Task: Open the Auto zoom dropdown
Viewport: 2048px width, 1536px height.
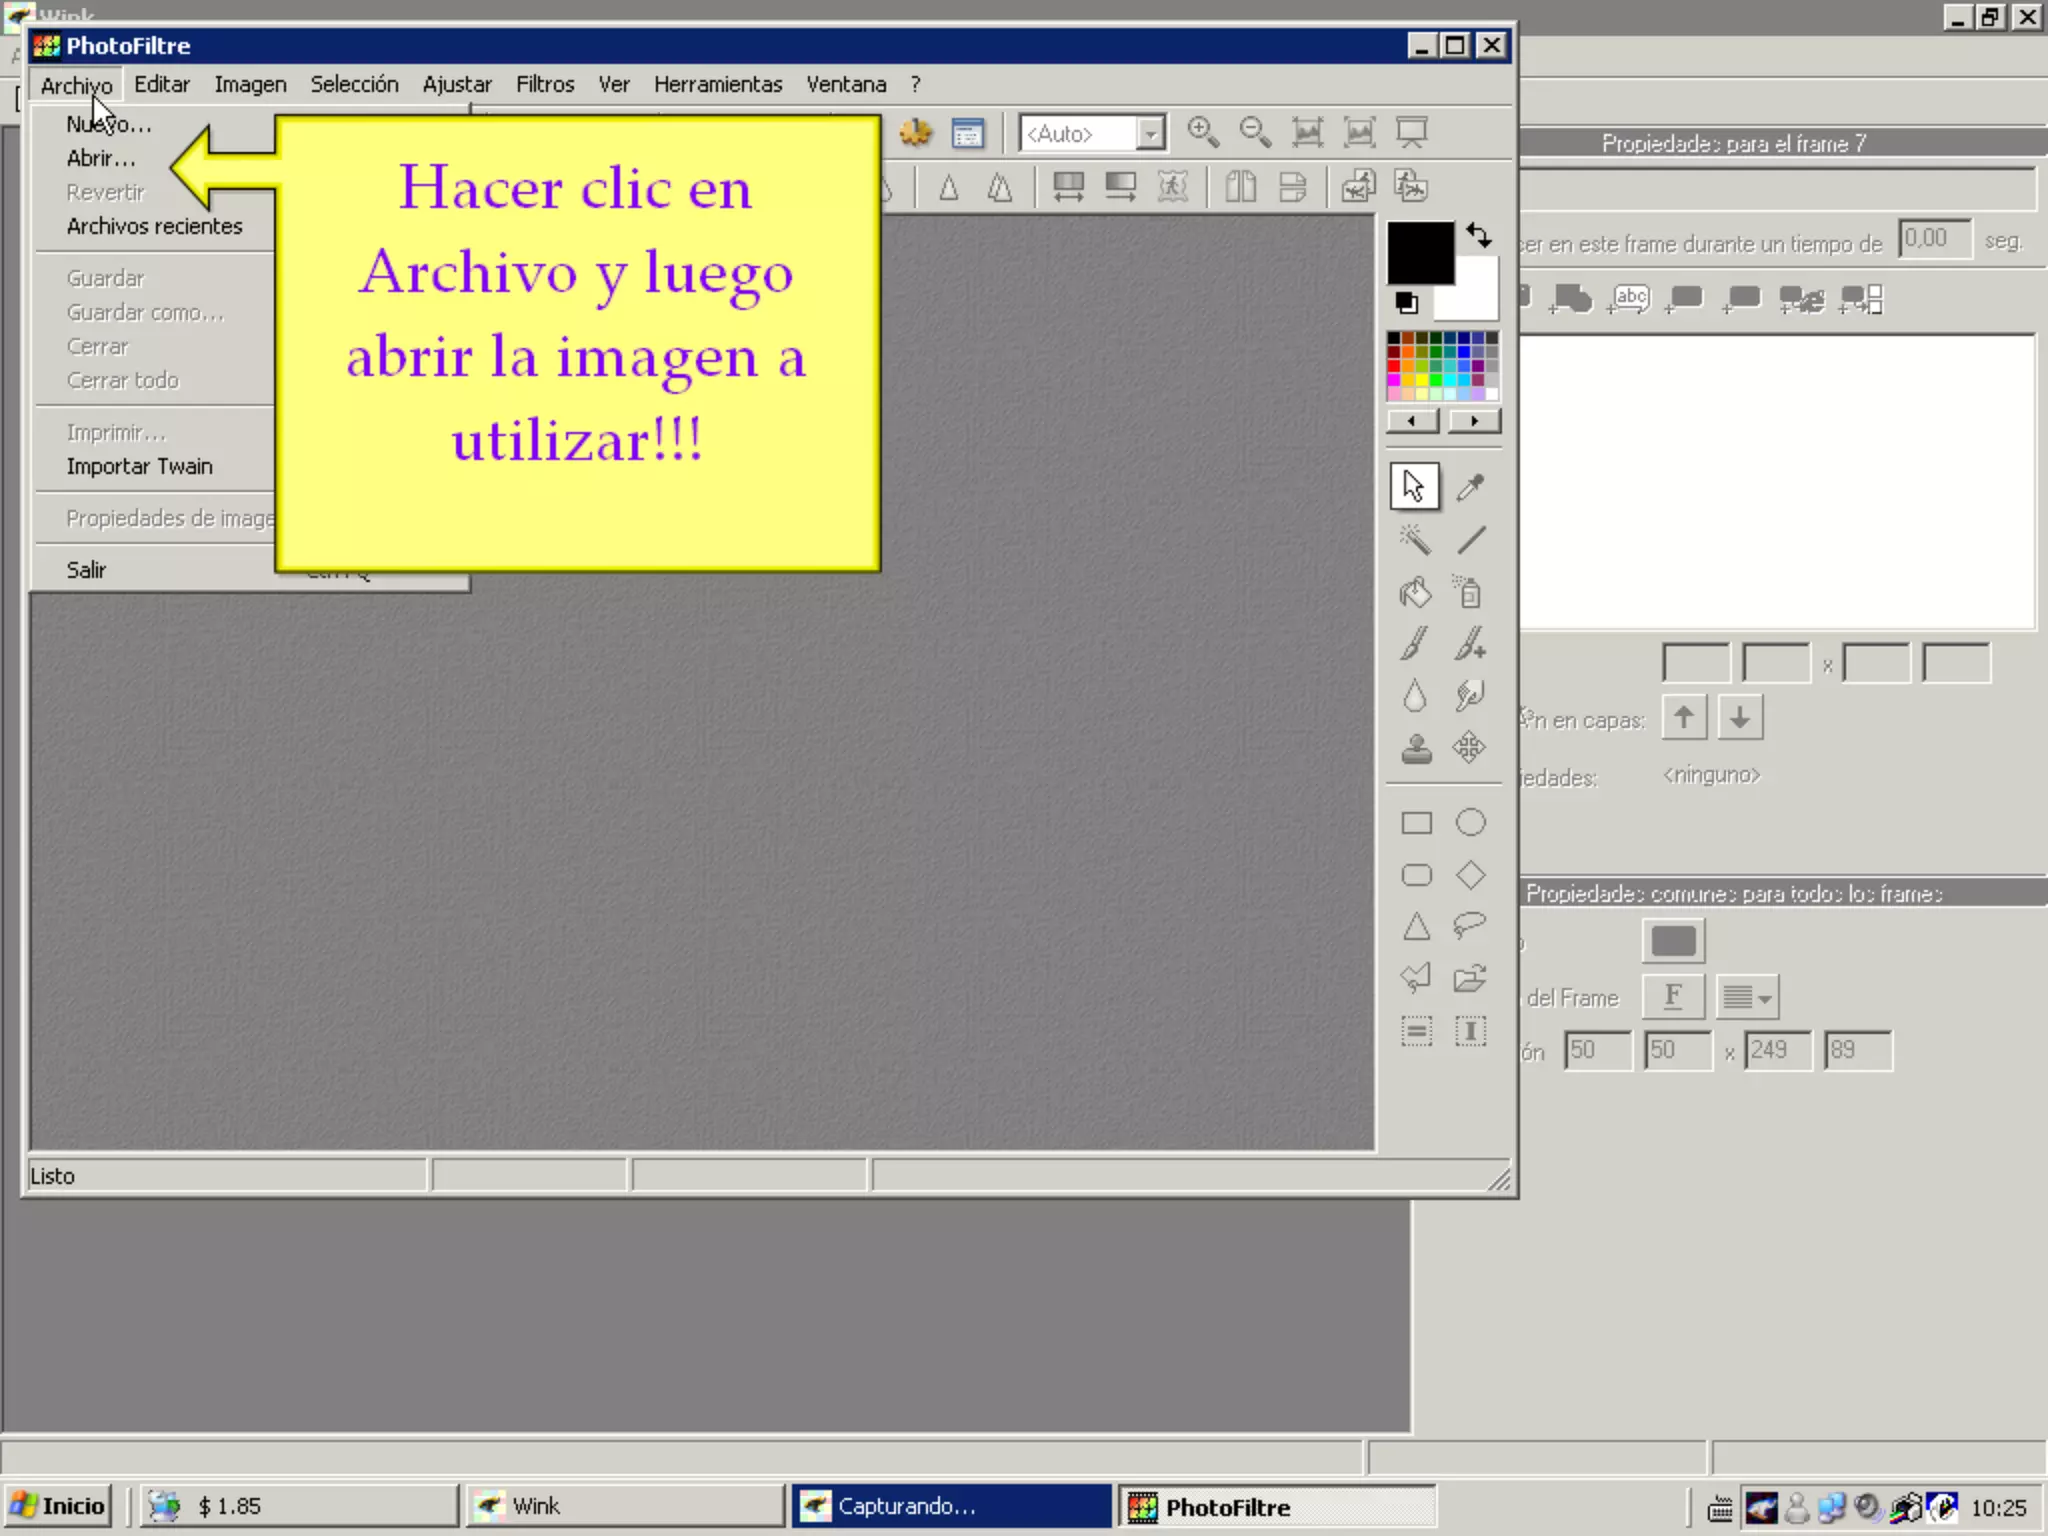Action: [1151, 133]
